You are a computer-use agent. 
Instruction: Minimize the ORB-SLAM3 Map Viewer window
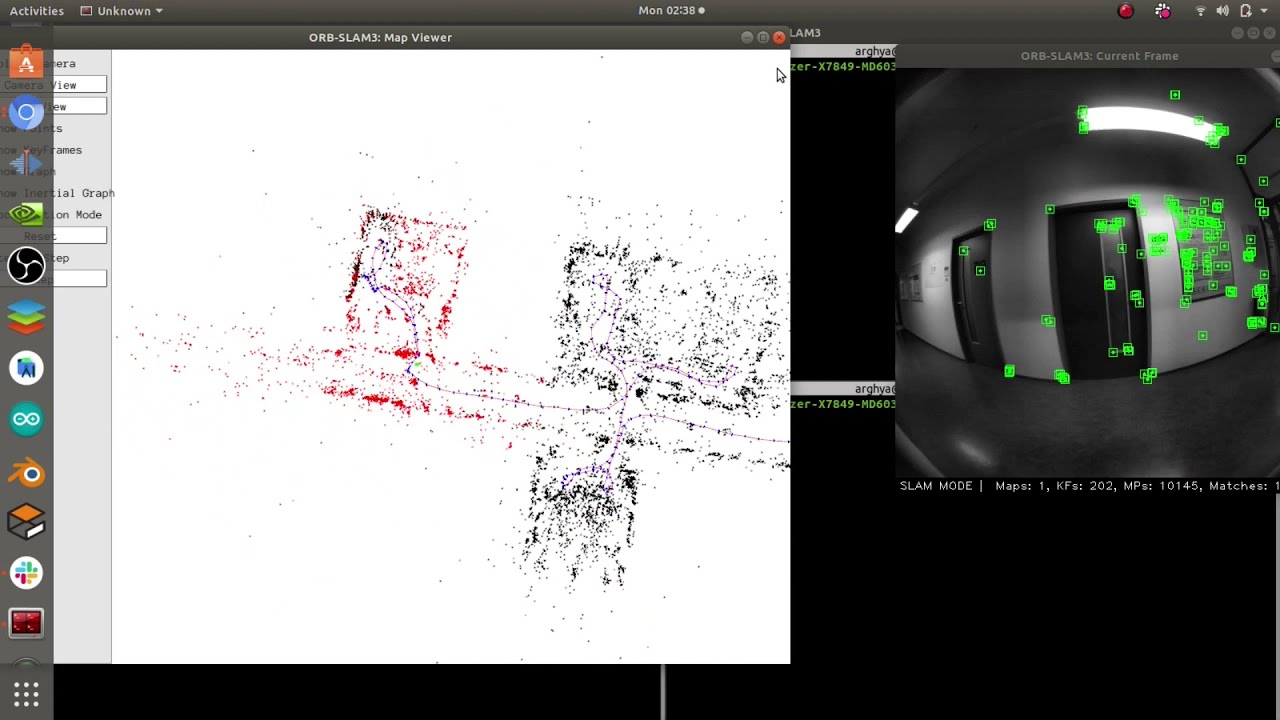coord(747,37)
